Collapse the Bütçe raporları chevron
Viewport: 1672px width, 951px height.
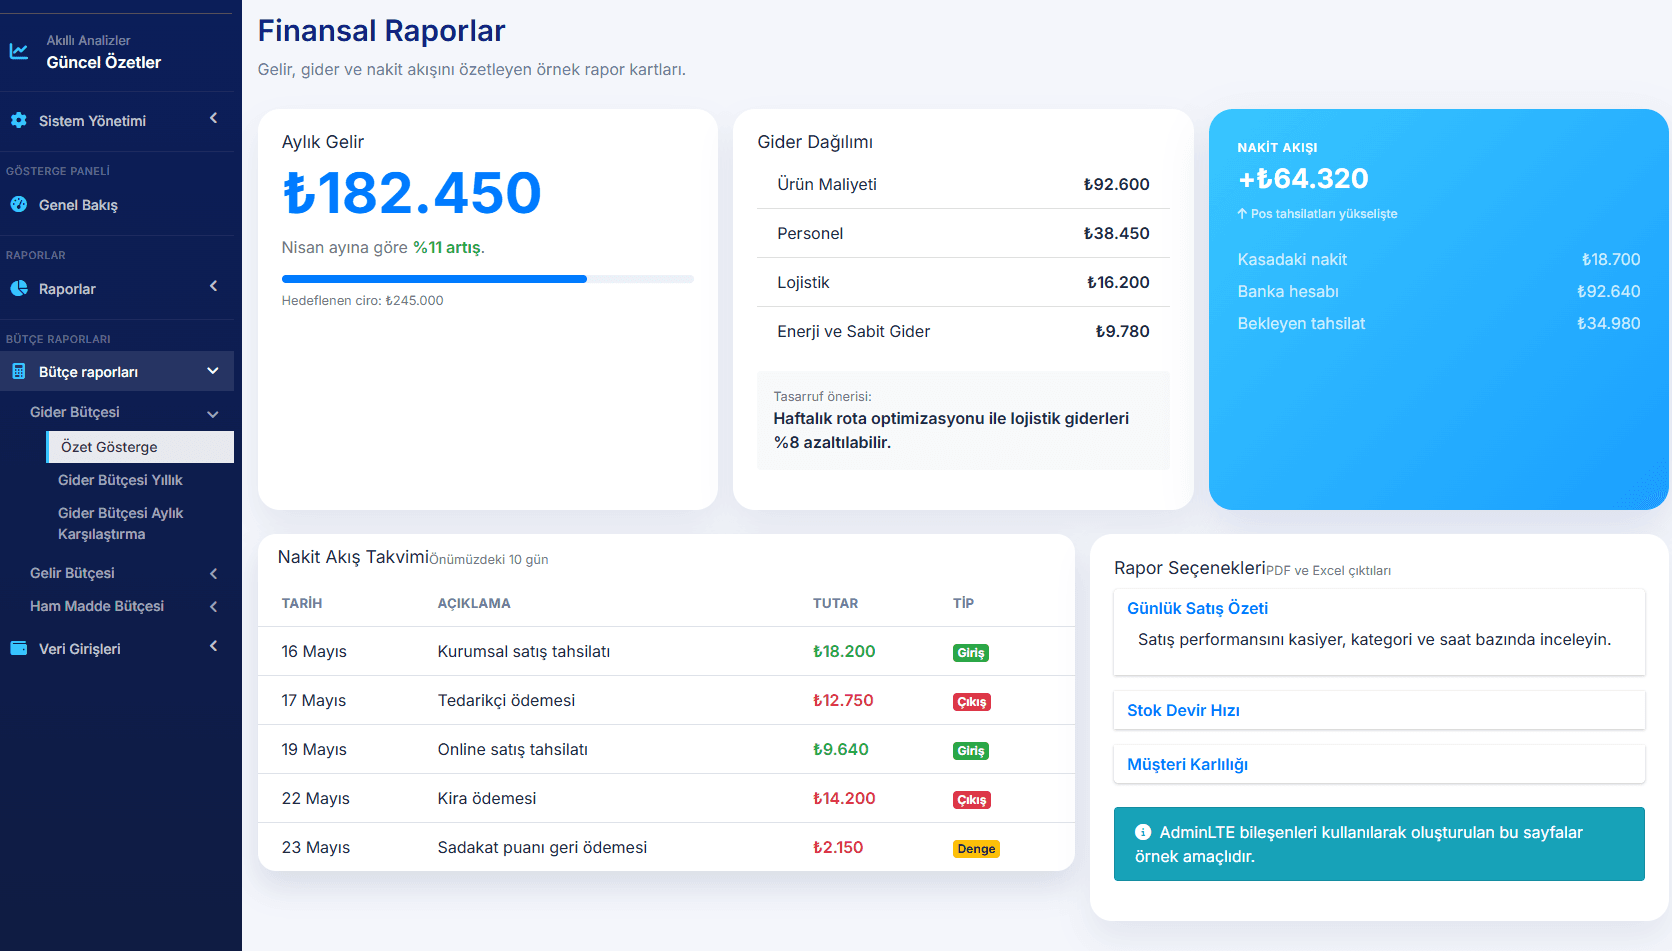pos(213,371)
